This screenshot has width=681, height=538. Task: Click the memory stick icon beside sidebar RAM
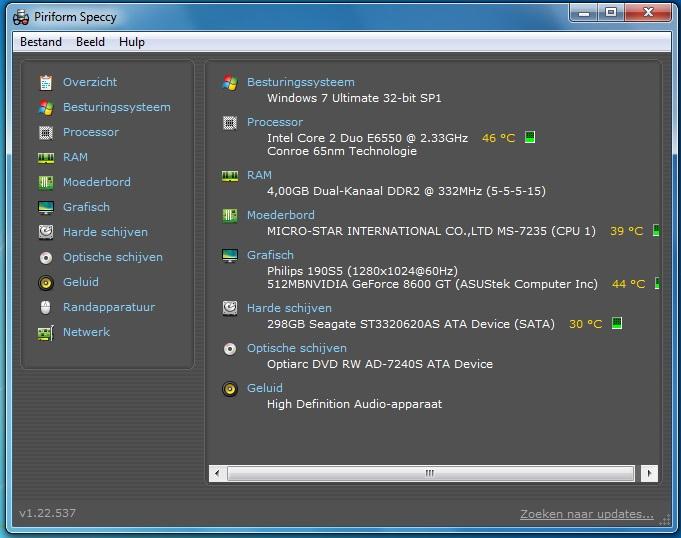pos(46,158)
